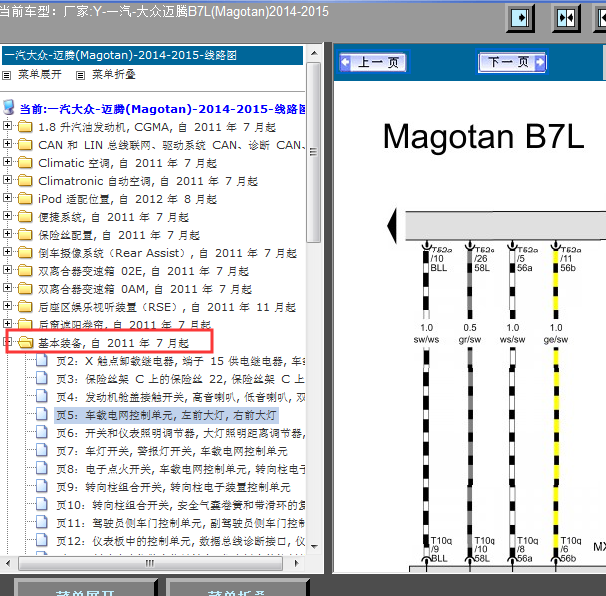Click open folder icon of 基本装备
Screen dimensions: 606x596
tap(26, 342)
